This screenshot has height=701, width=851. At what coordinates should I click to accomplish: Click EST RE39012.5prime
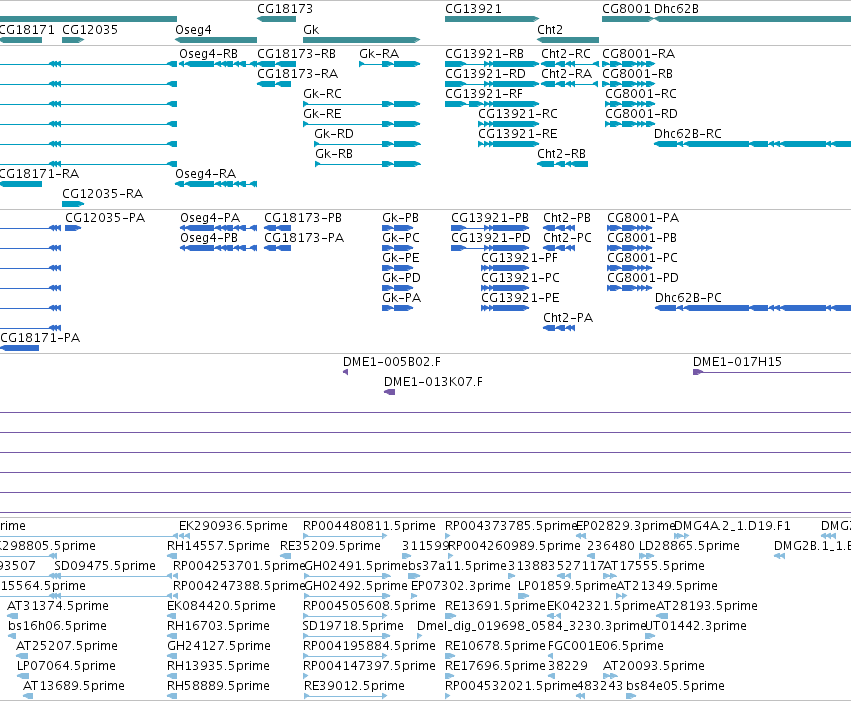pos(354,686)
